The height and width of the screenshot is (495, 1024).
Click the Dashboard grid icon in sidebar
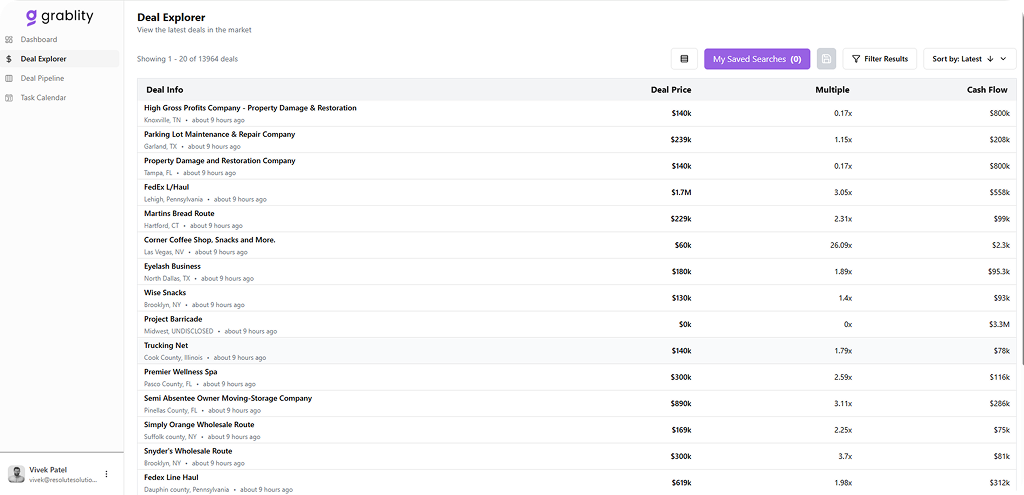[9, 40]
